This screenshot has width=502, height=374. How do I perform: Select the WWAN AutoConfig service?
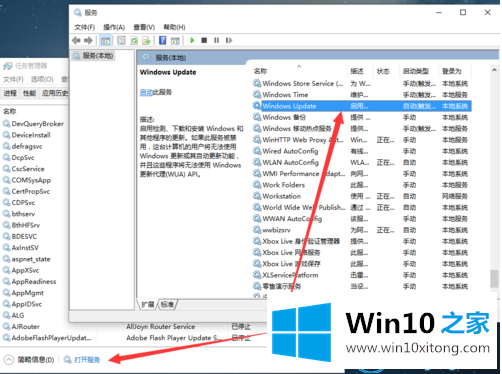pos(362,219)
